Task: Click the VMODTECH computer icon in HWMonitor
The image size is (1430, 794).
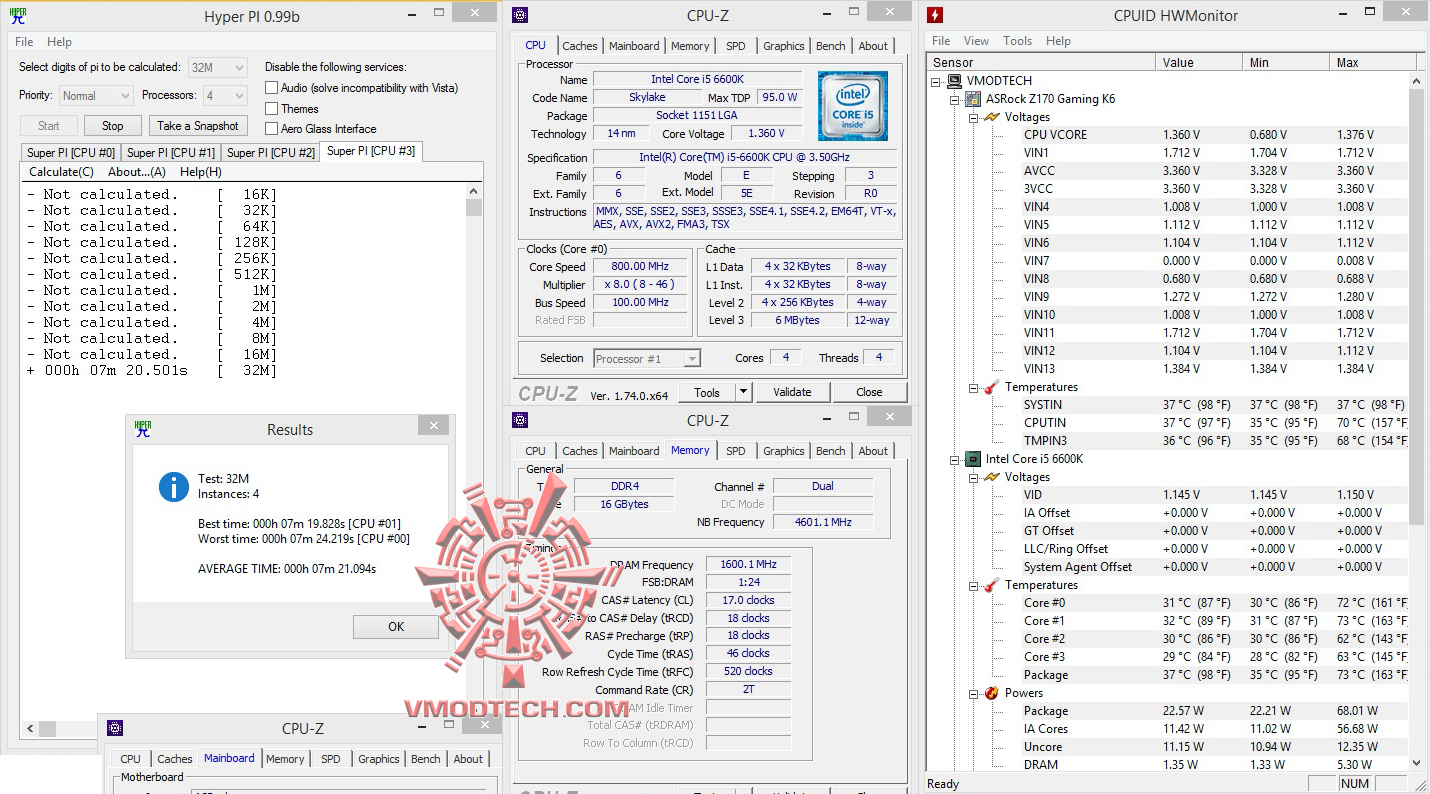Action: [955, 81]
